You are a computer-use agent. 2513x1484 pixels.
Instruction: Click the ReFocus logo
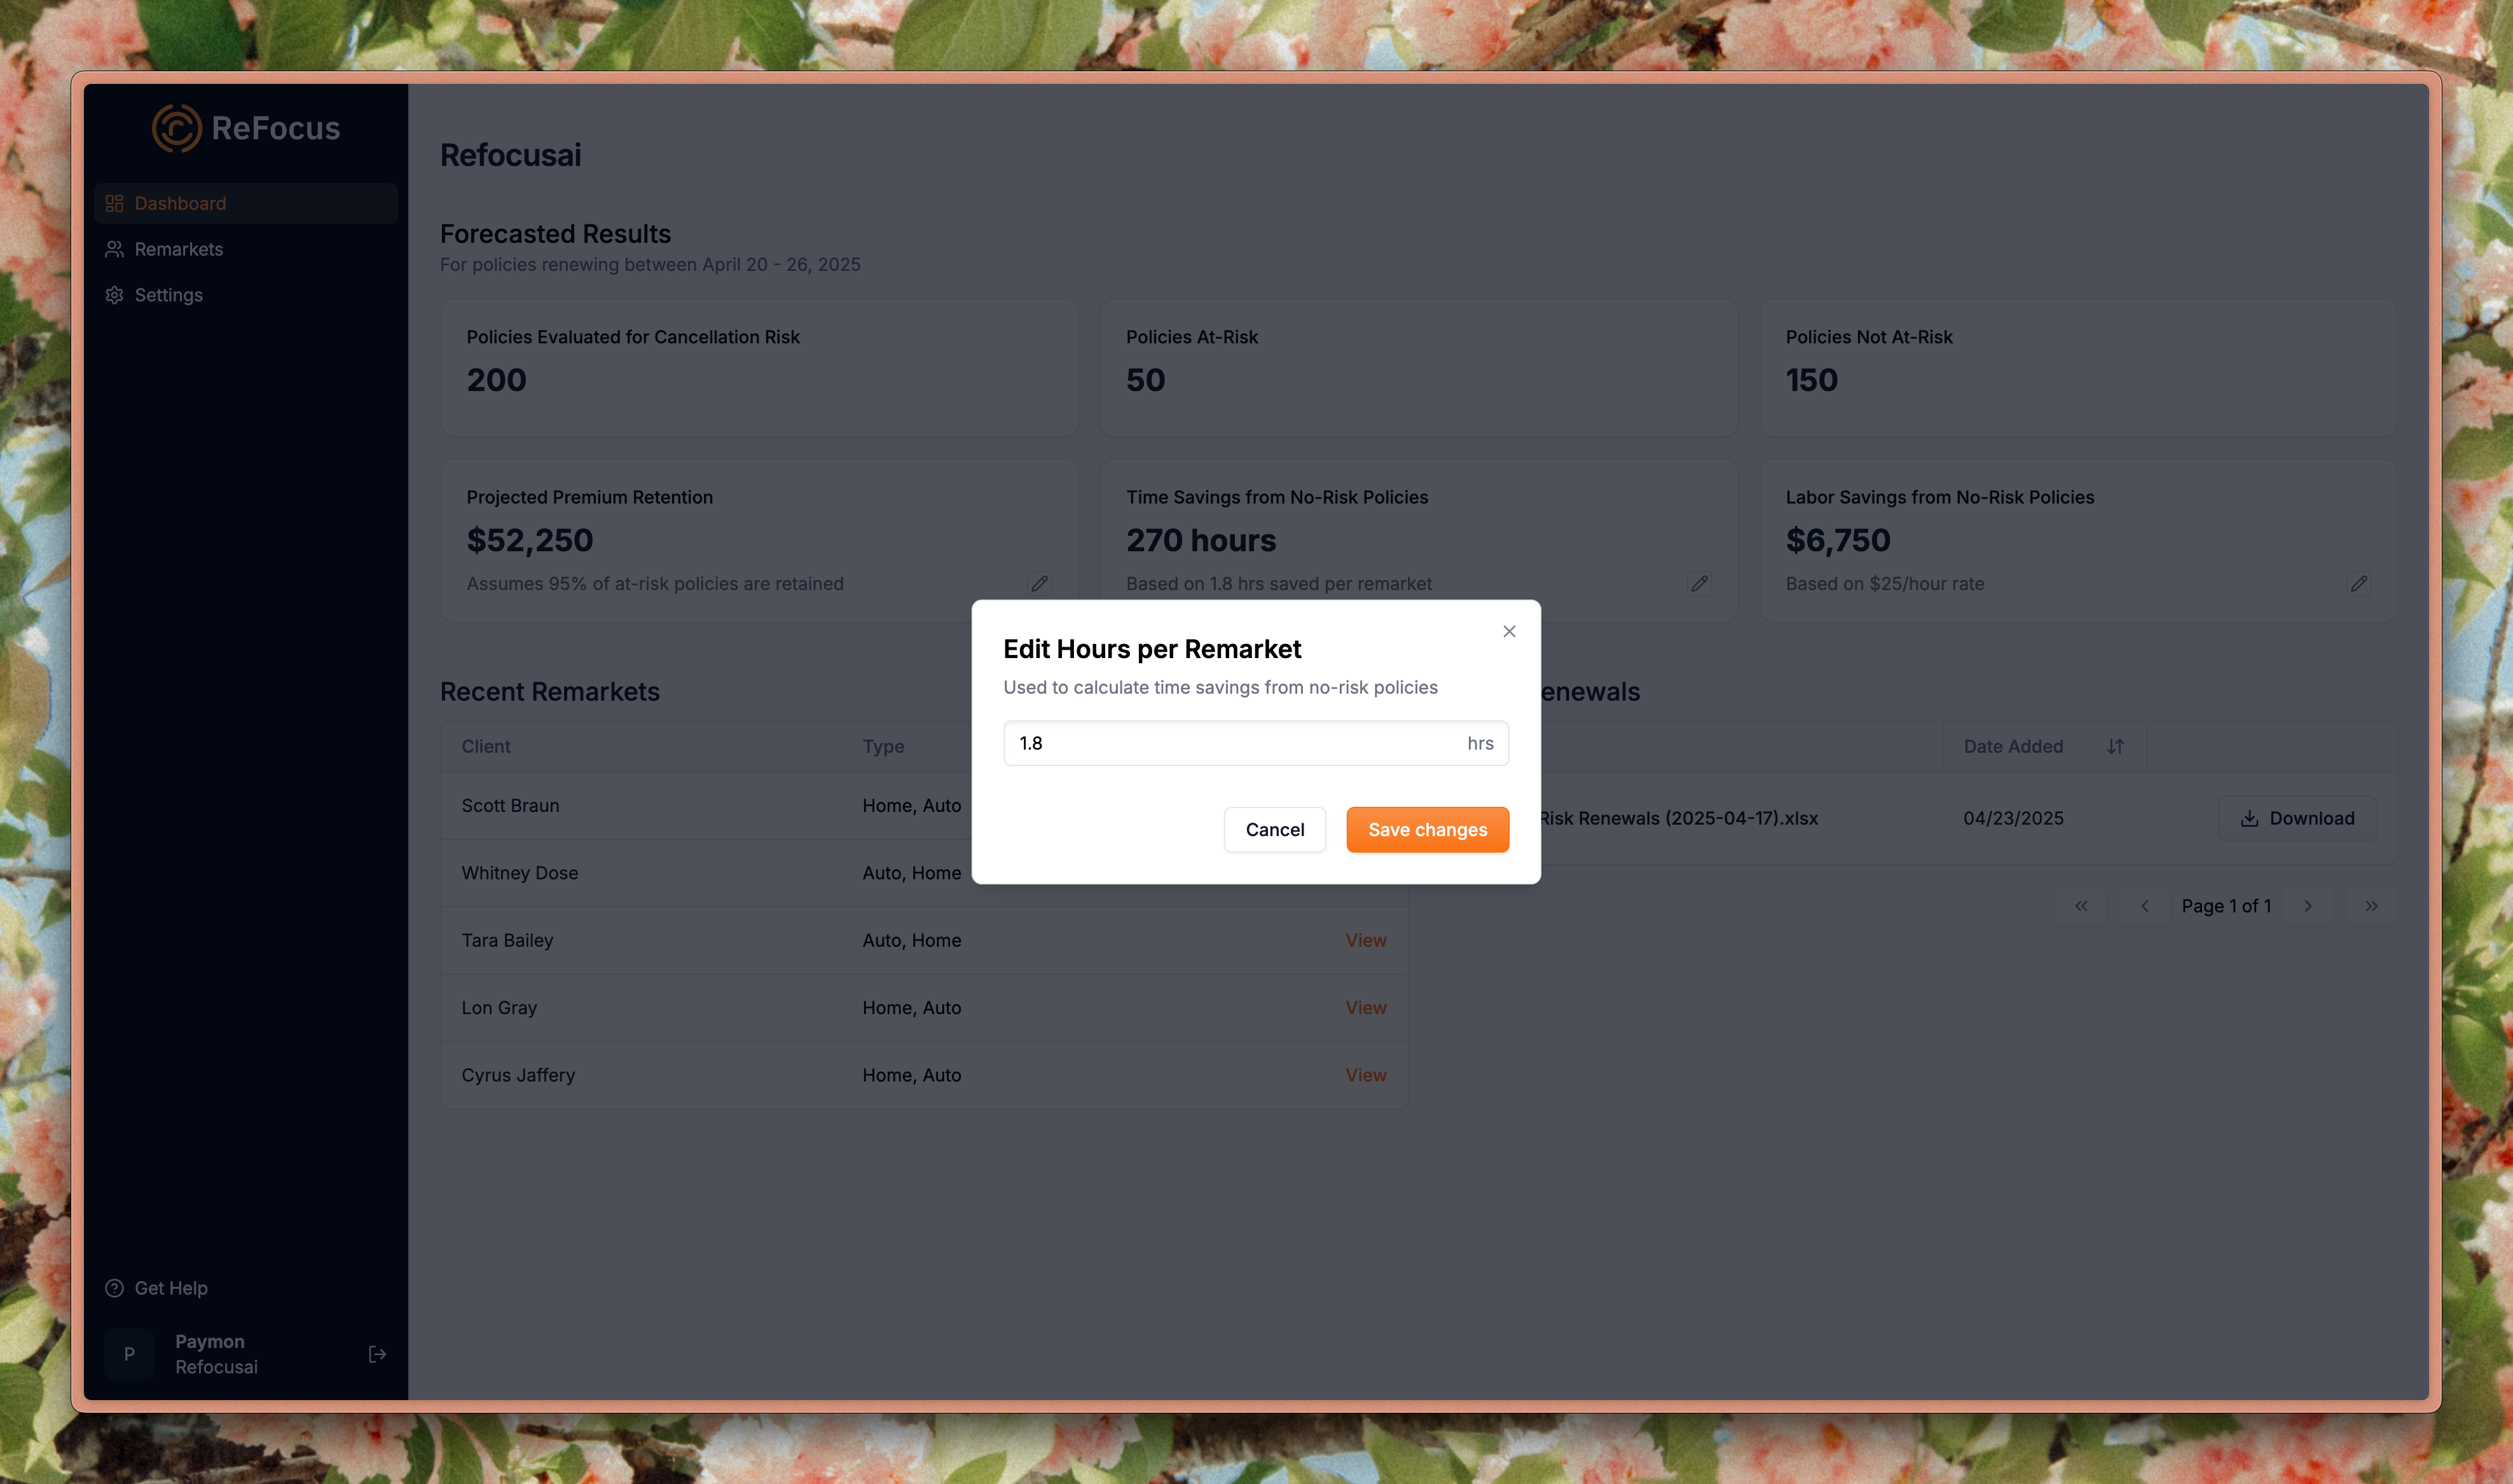click(x=246, y=128)
